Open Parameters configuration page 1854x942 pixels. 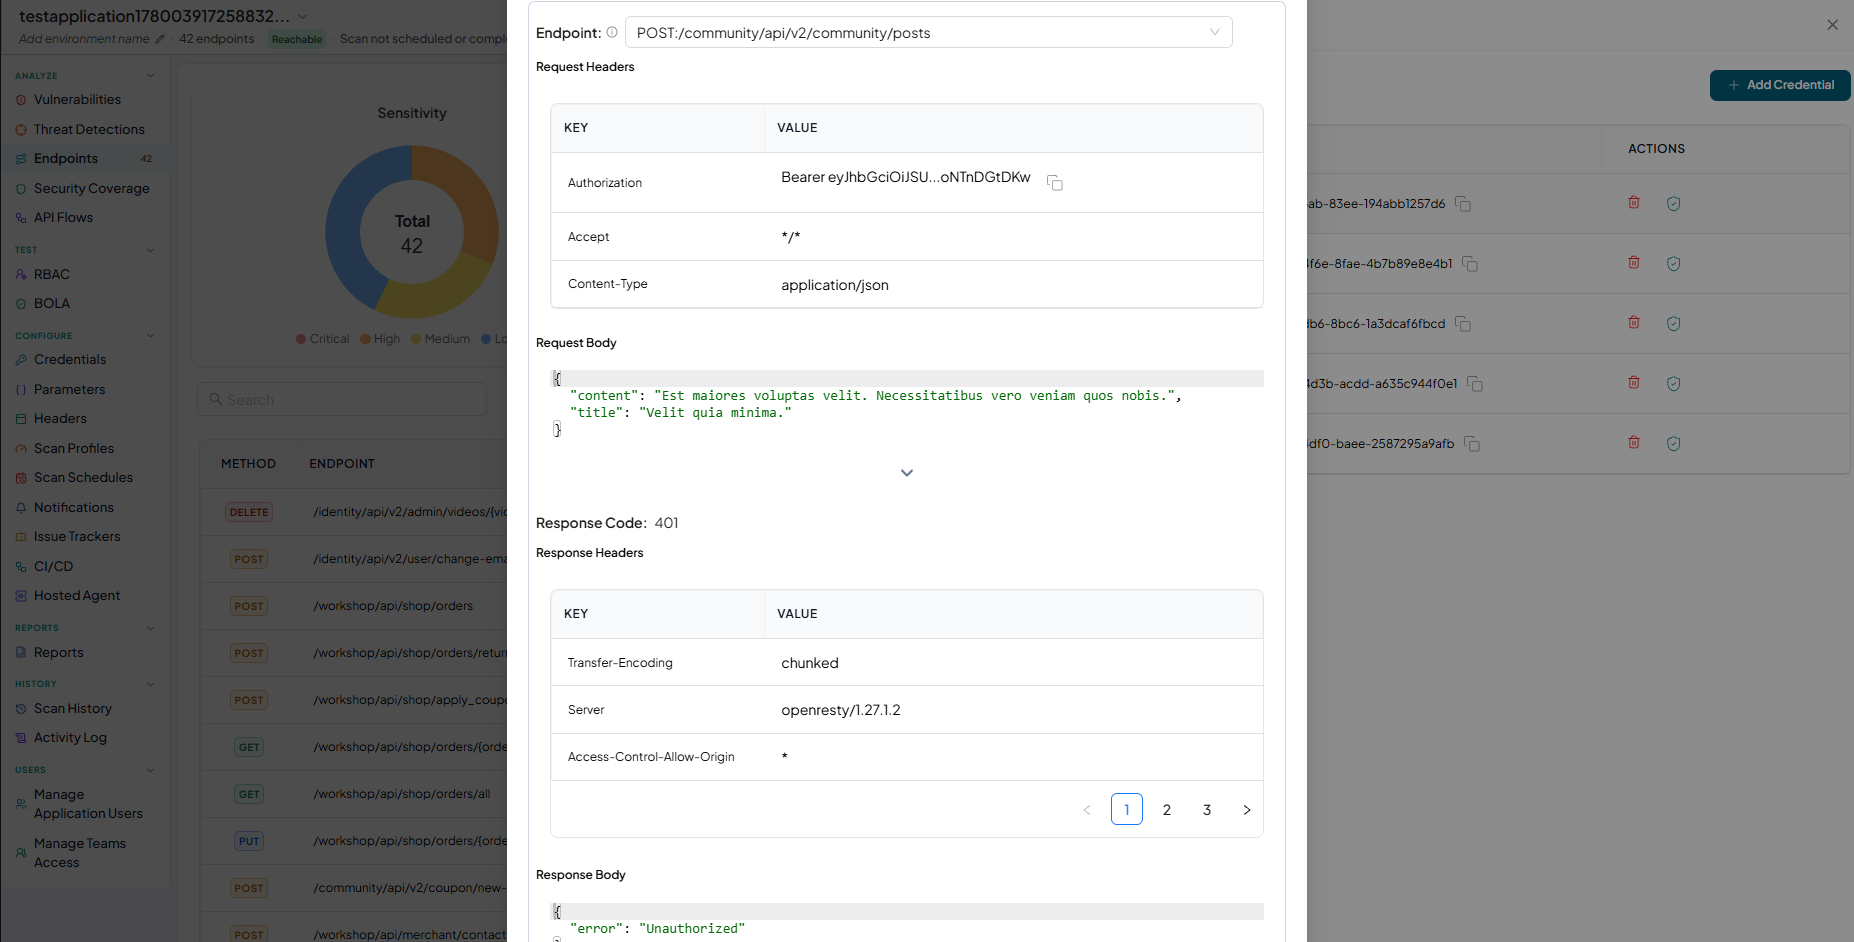(x=69, y=389)
